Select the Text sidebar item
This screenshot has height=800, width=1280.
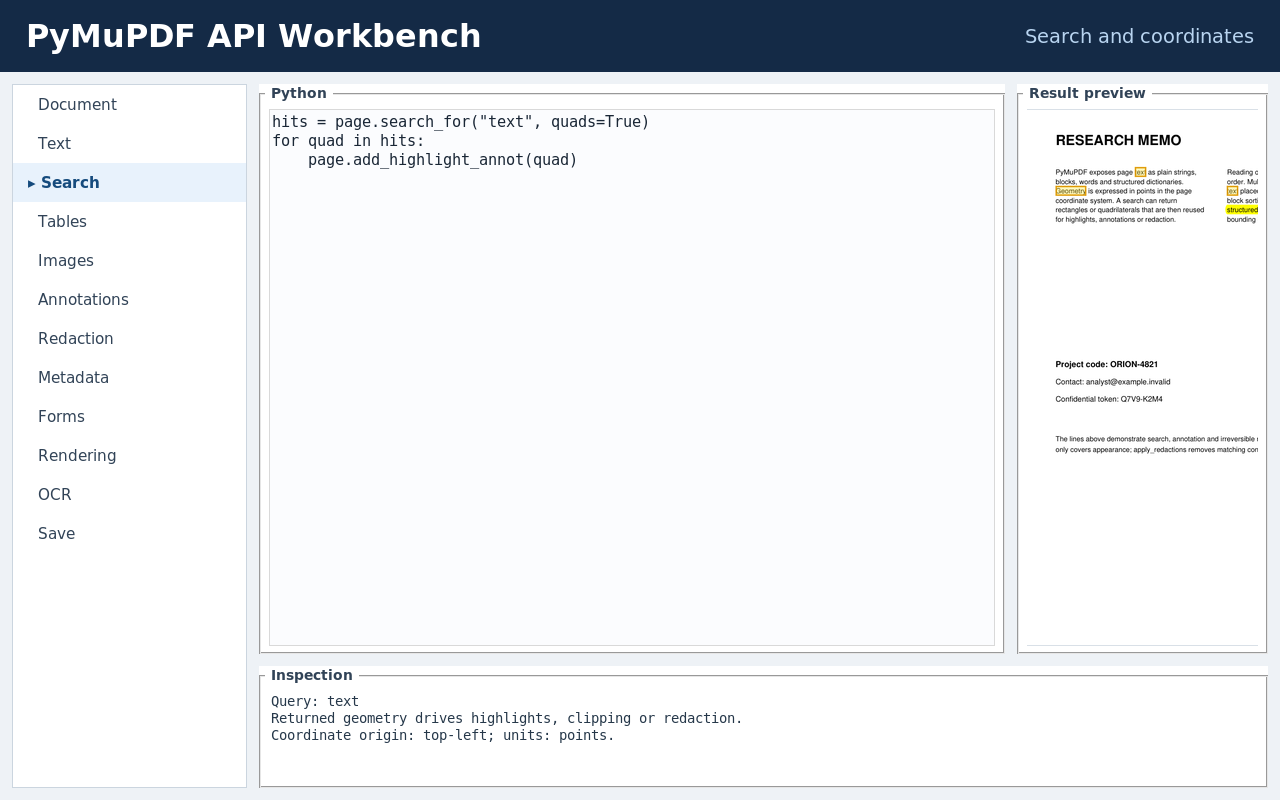coord(129,144)
